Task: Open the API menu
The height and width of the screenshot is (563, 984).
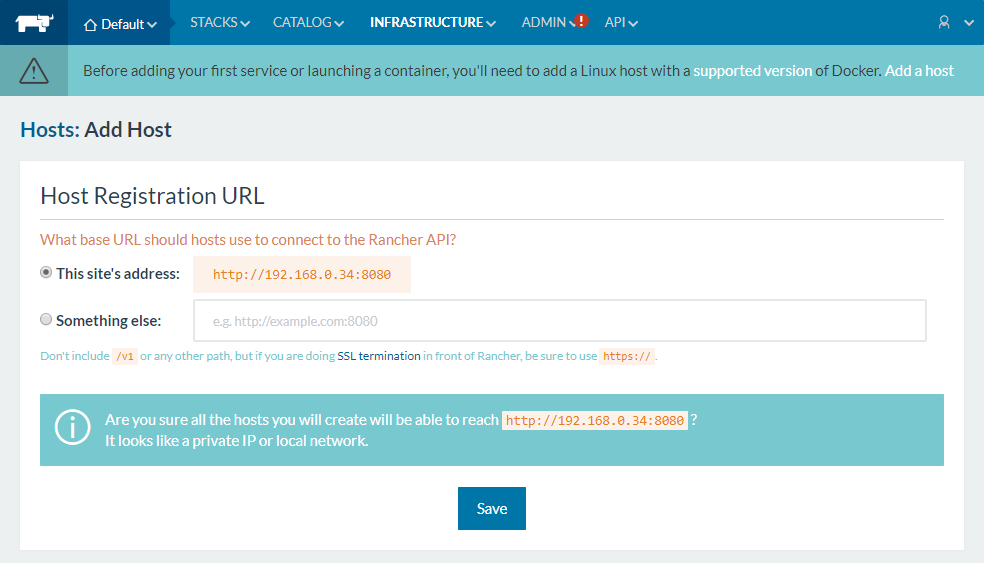Action: 621,22
